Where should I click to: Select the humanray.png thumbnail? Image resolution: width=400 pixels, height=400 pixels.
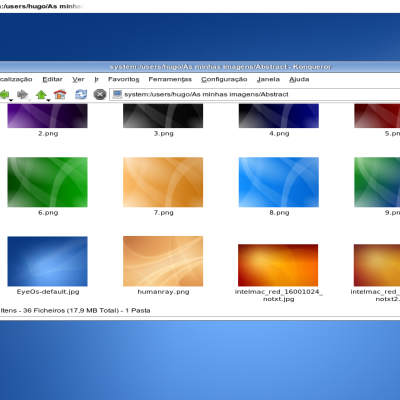click(x=163, y=261)
